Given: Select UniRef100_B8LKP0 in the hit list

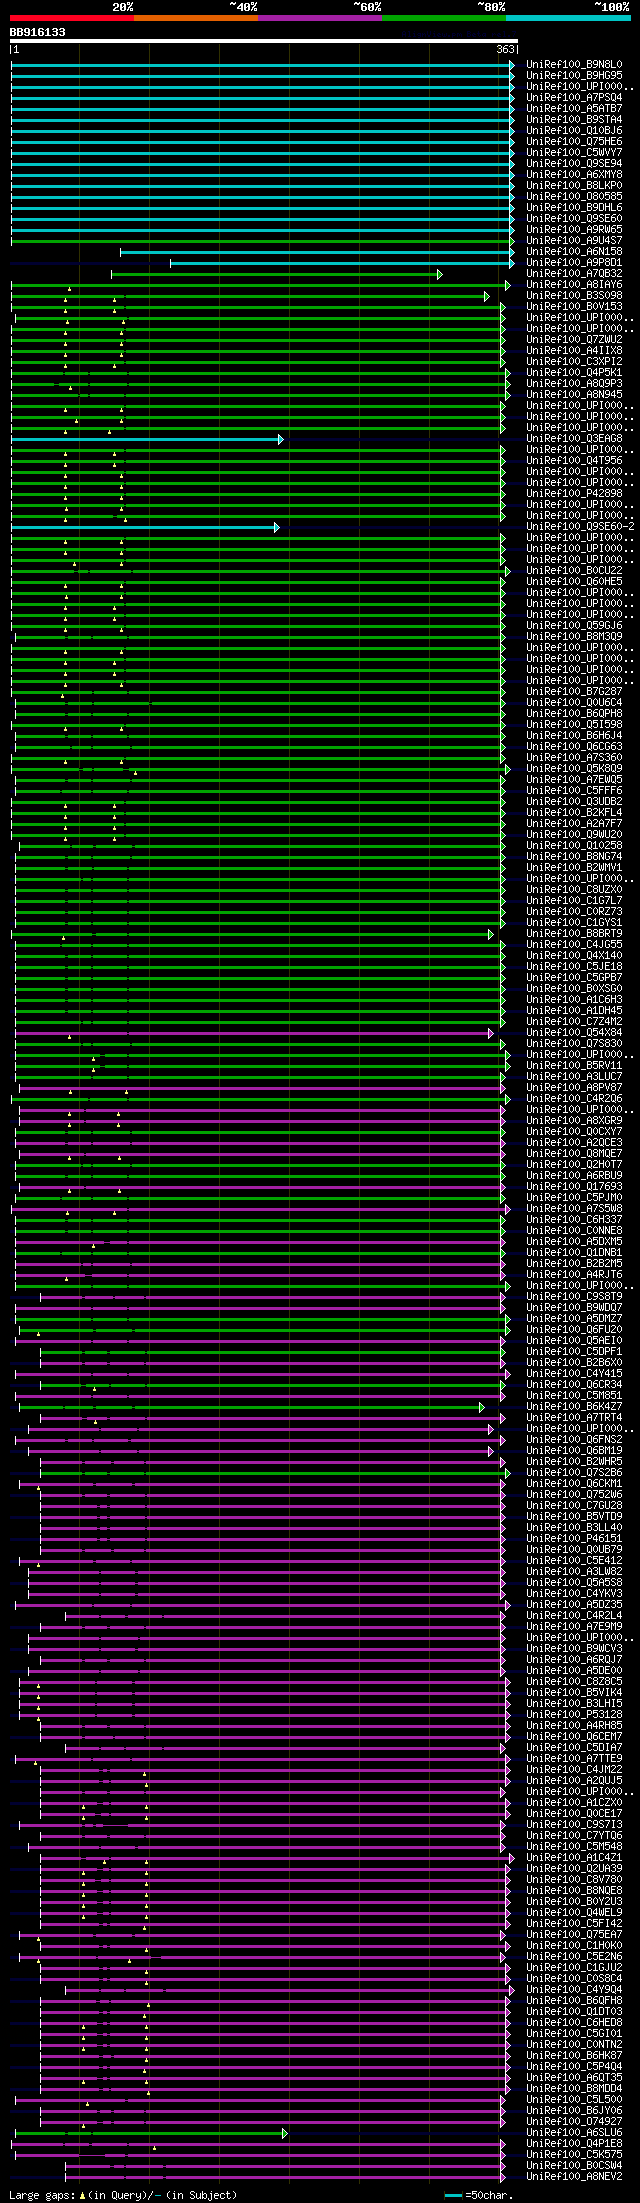Looking at the screenshot, I should [574, 186].
